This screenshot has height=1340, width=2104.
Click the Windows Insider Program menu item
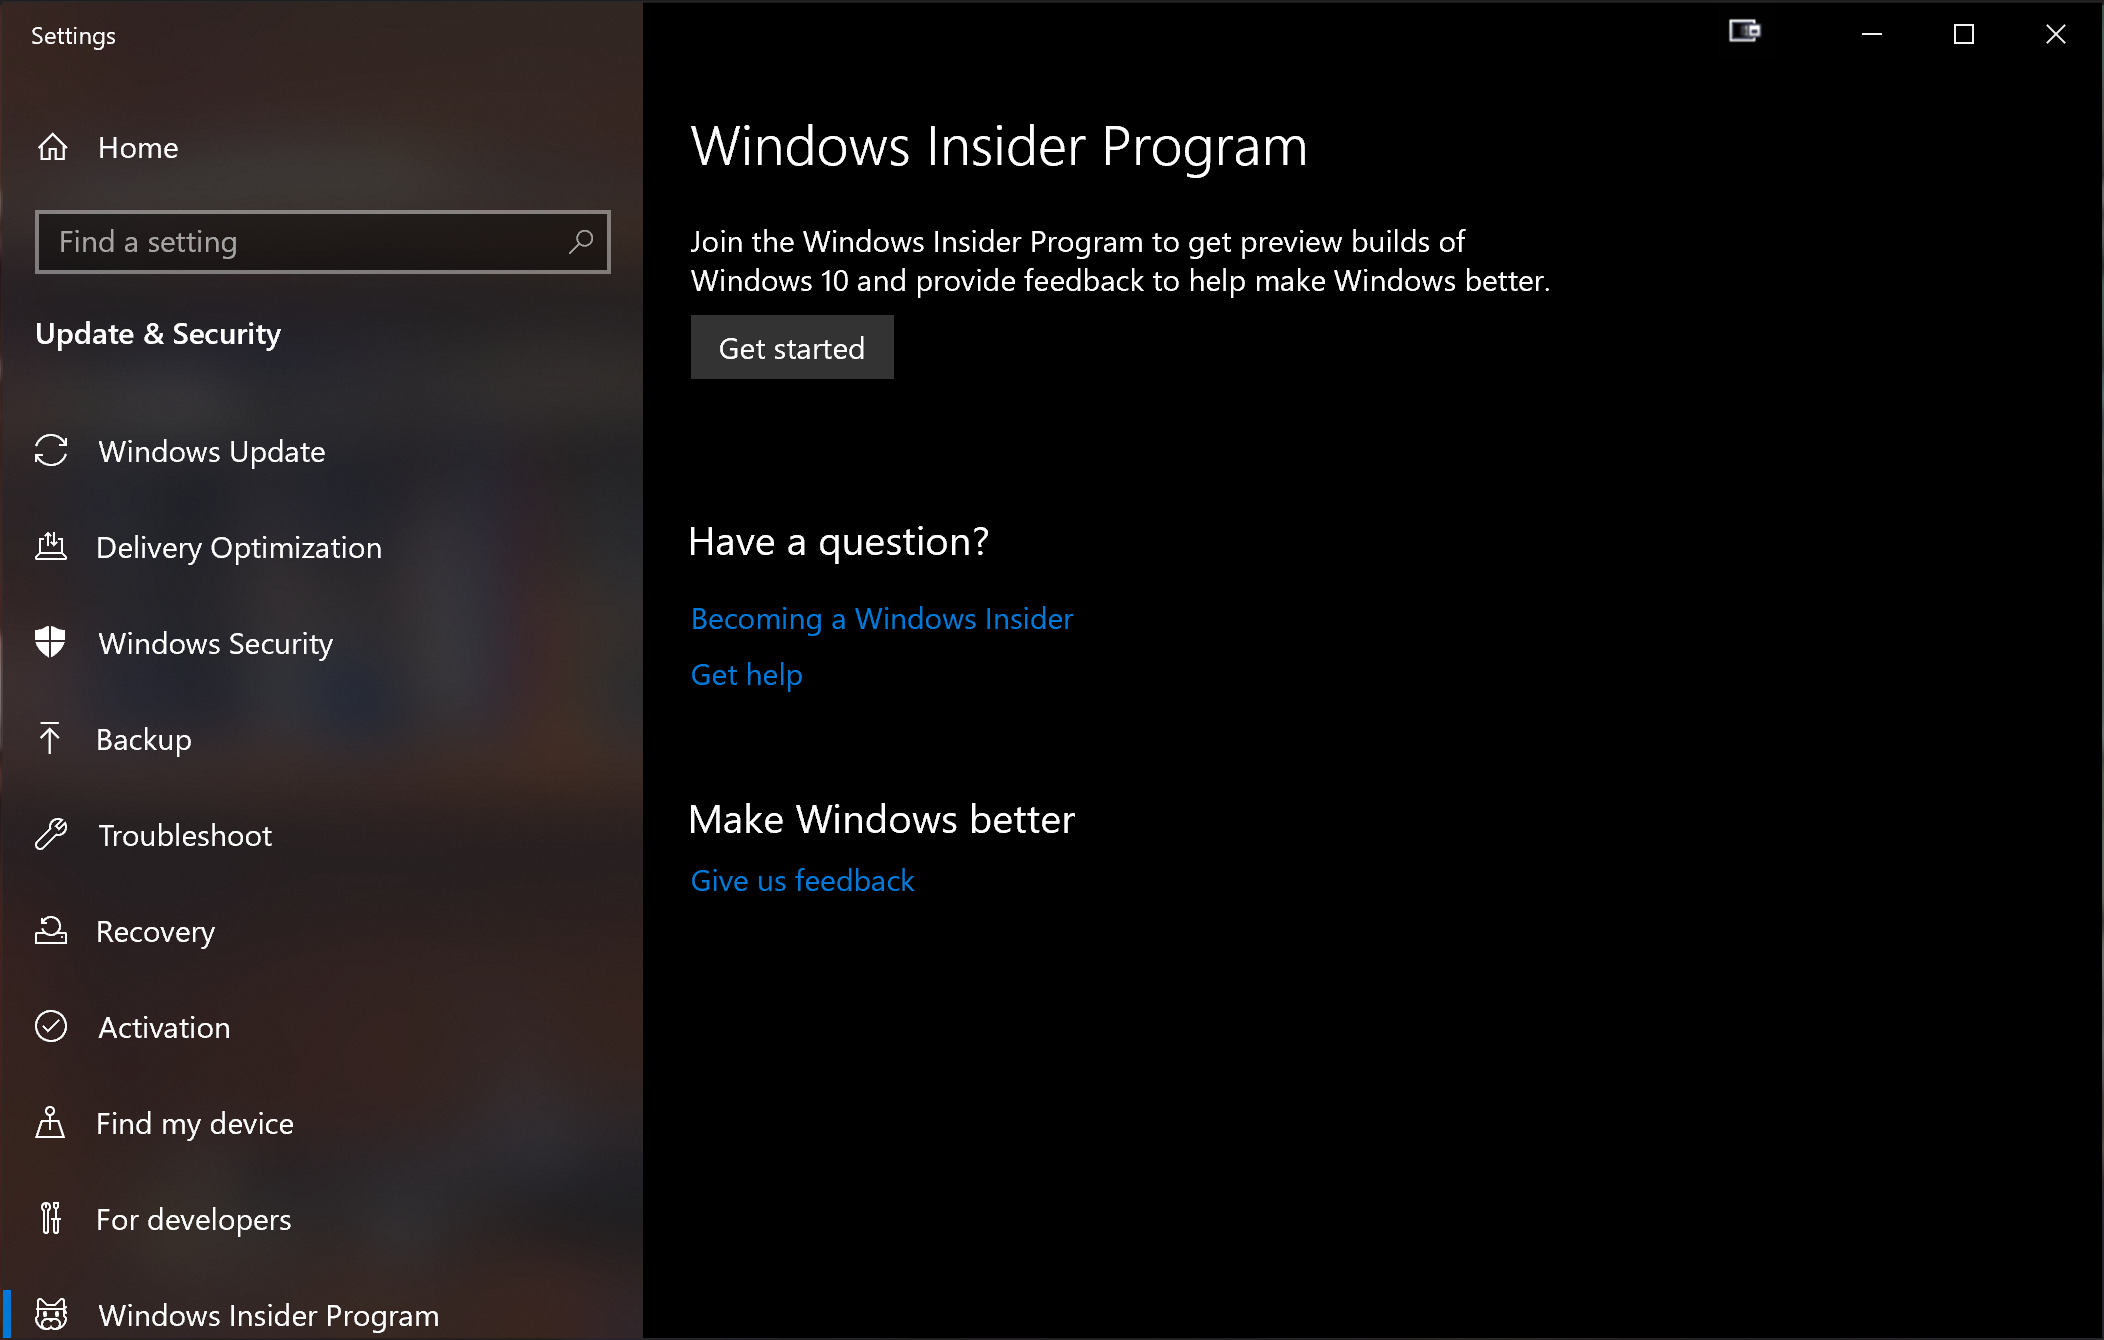[268, 1314]
